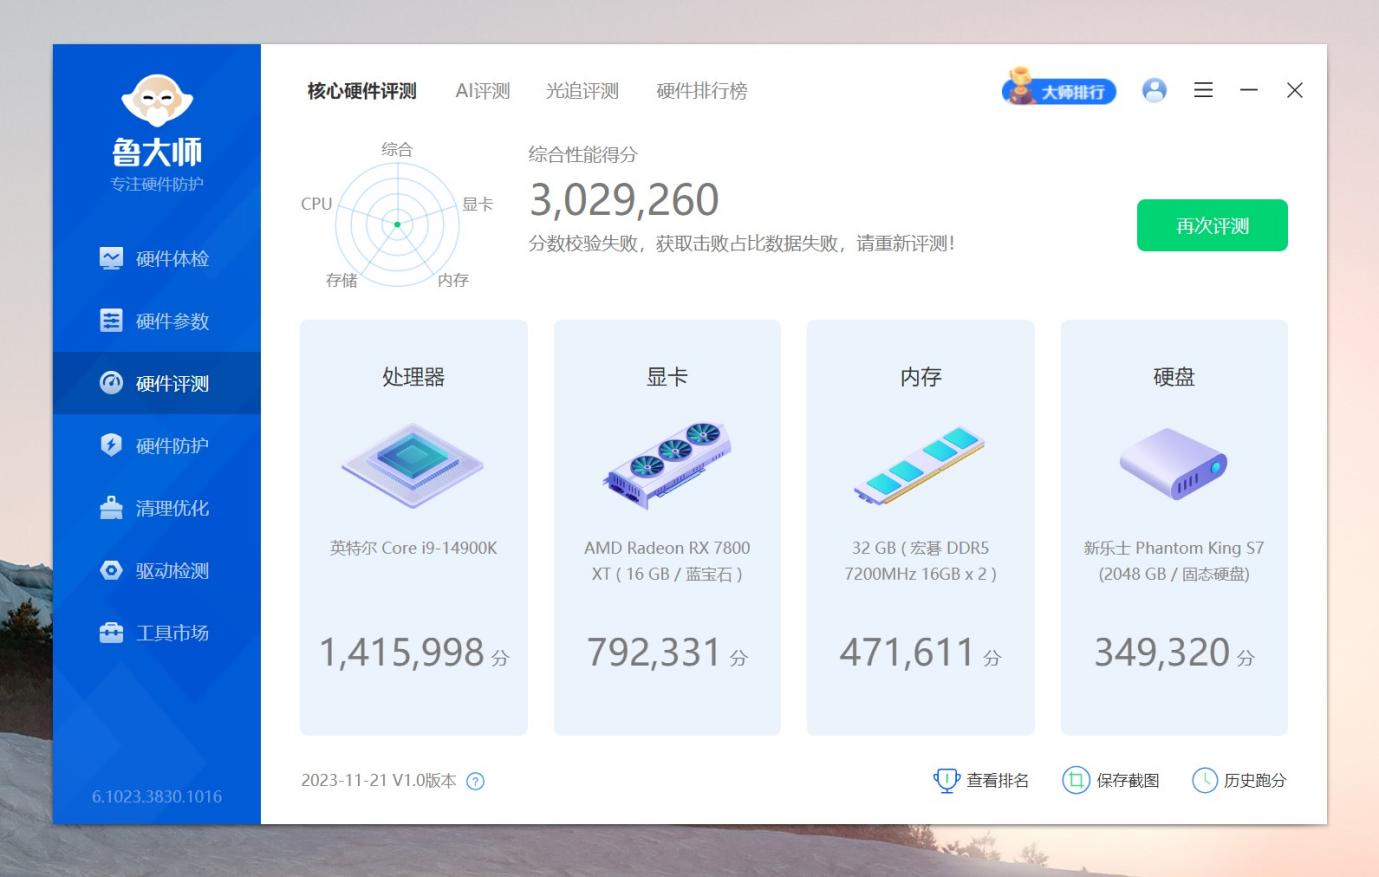Click the 471,611 memory score
1379x877 pixels.
tap(907, 653)
